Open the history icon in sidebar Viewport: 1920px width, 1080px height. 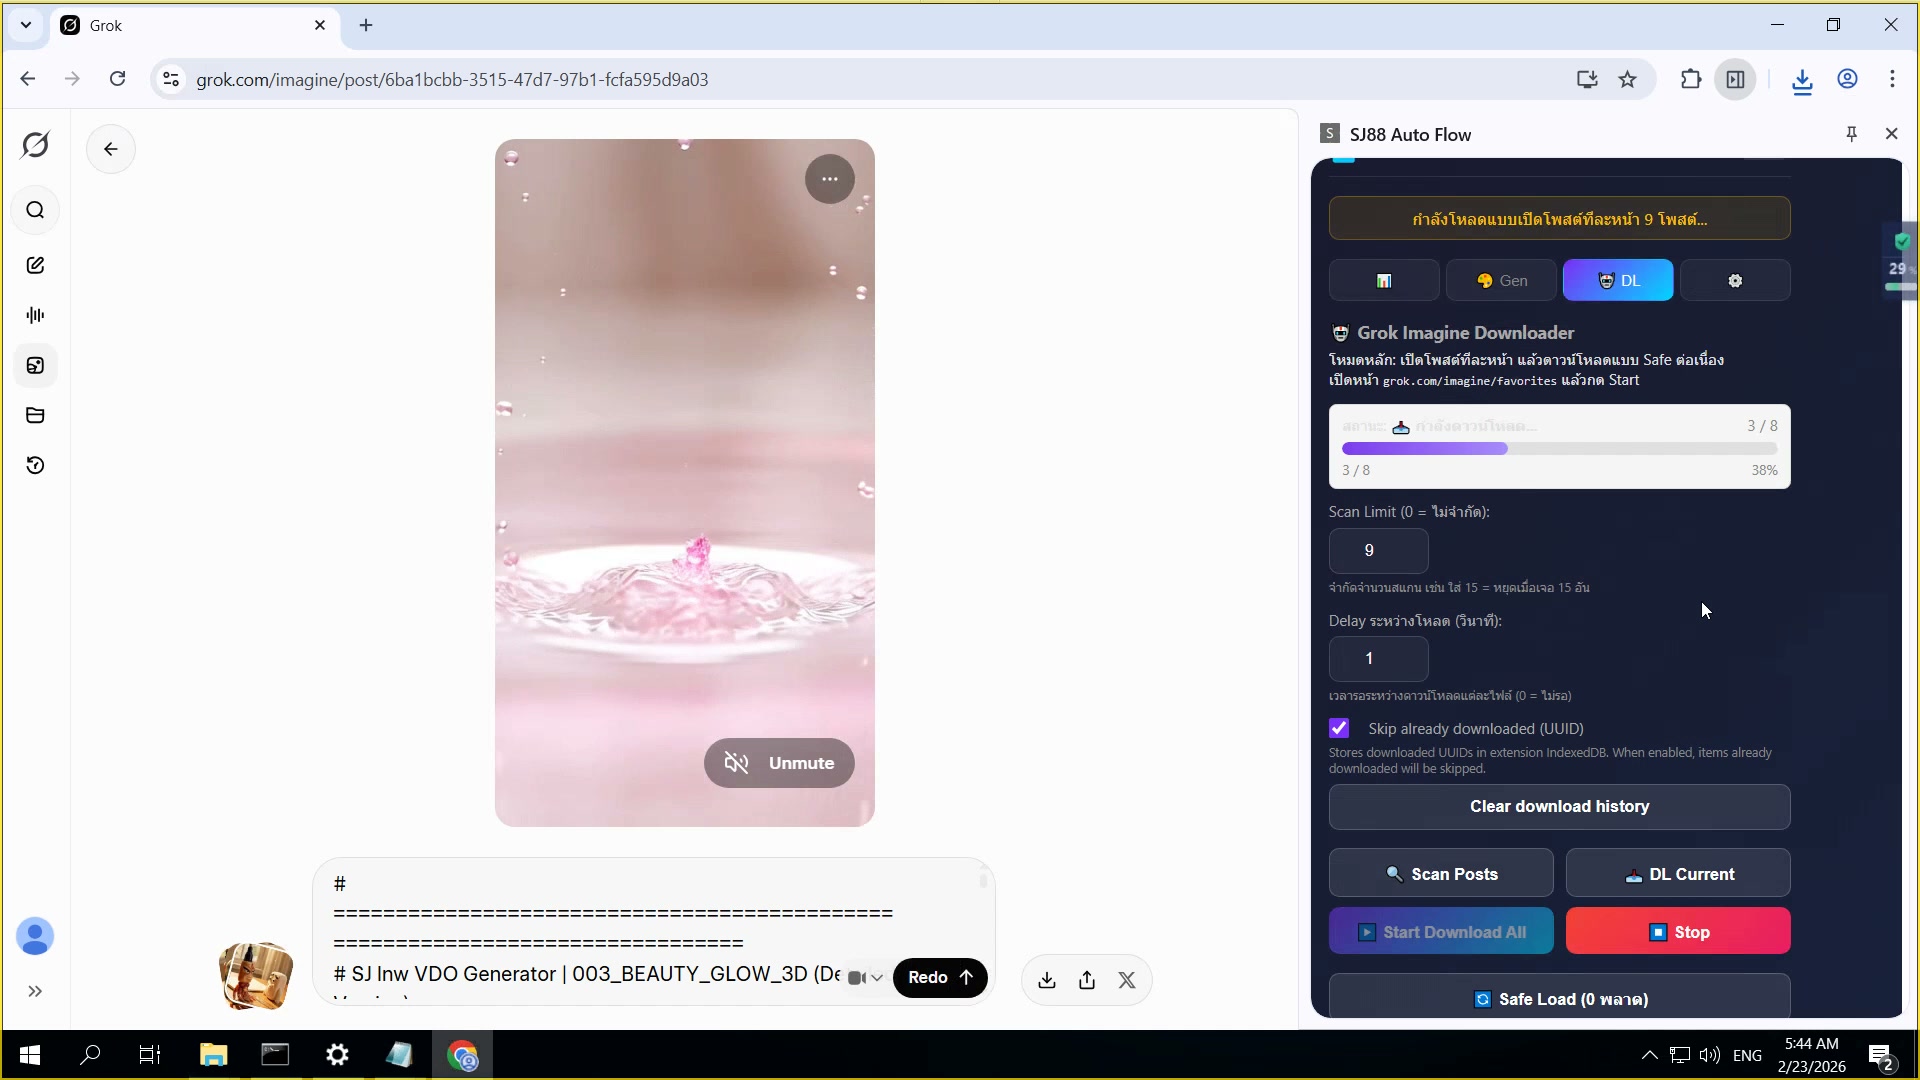[35, 465]
